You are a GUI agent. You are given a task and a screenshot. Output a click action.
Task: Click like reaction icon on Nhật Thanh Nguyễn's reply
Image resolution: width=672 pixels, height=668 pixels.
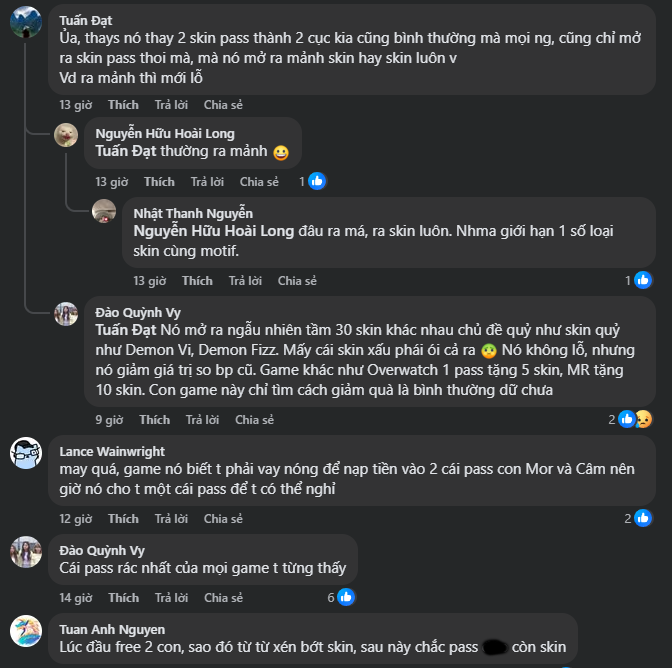[643, 280]
